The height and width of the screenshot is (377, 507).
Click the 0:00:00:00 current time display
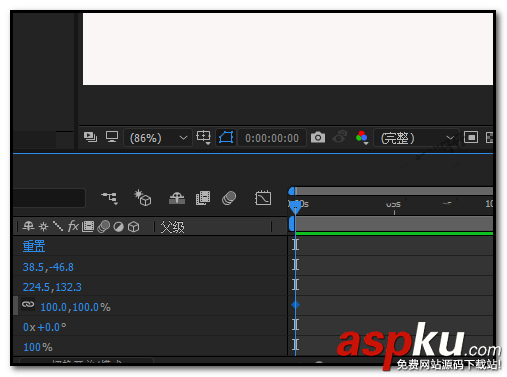pyautogui.click(x=272, y=138)
